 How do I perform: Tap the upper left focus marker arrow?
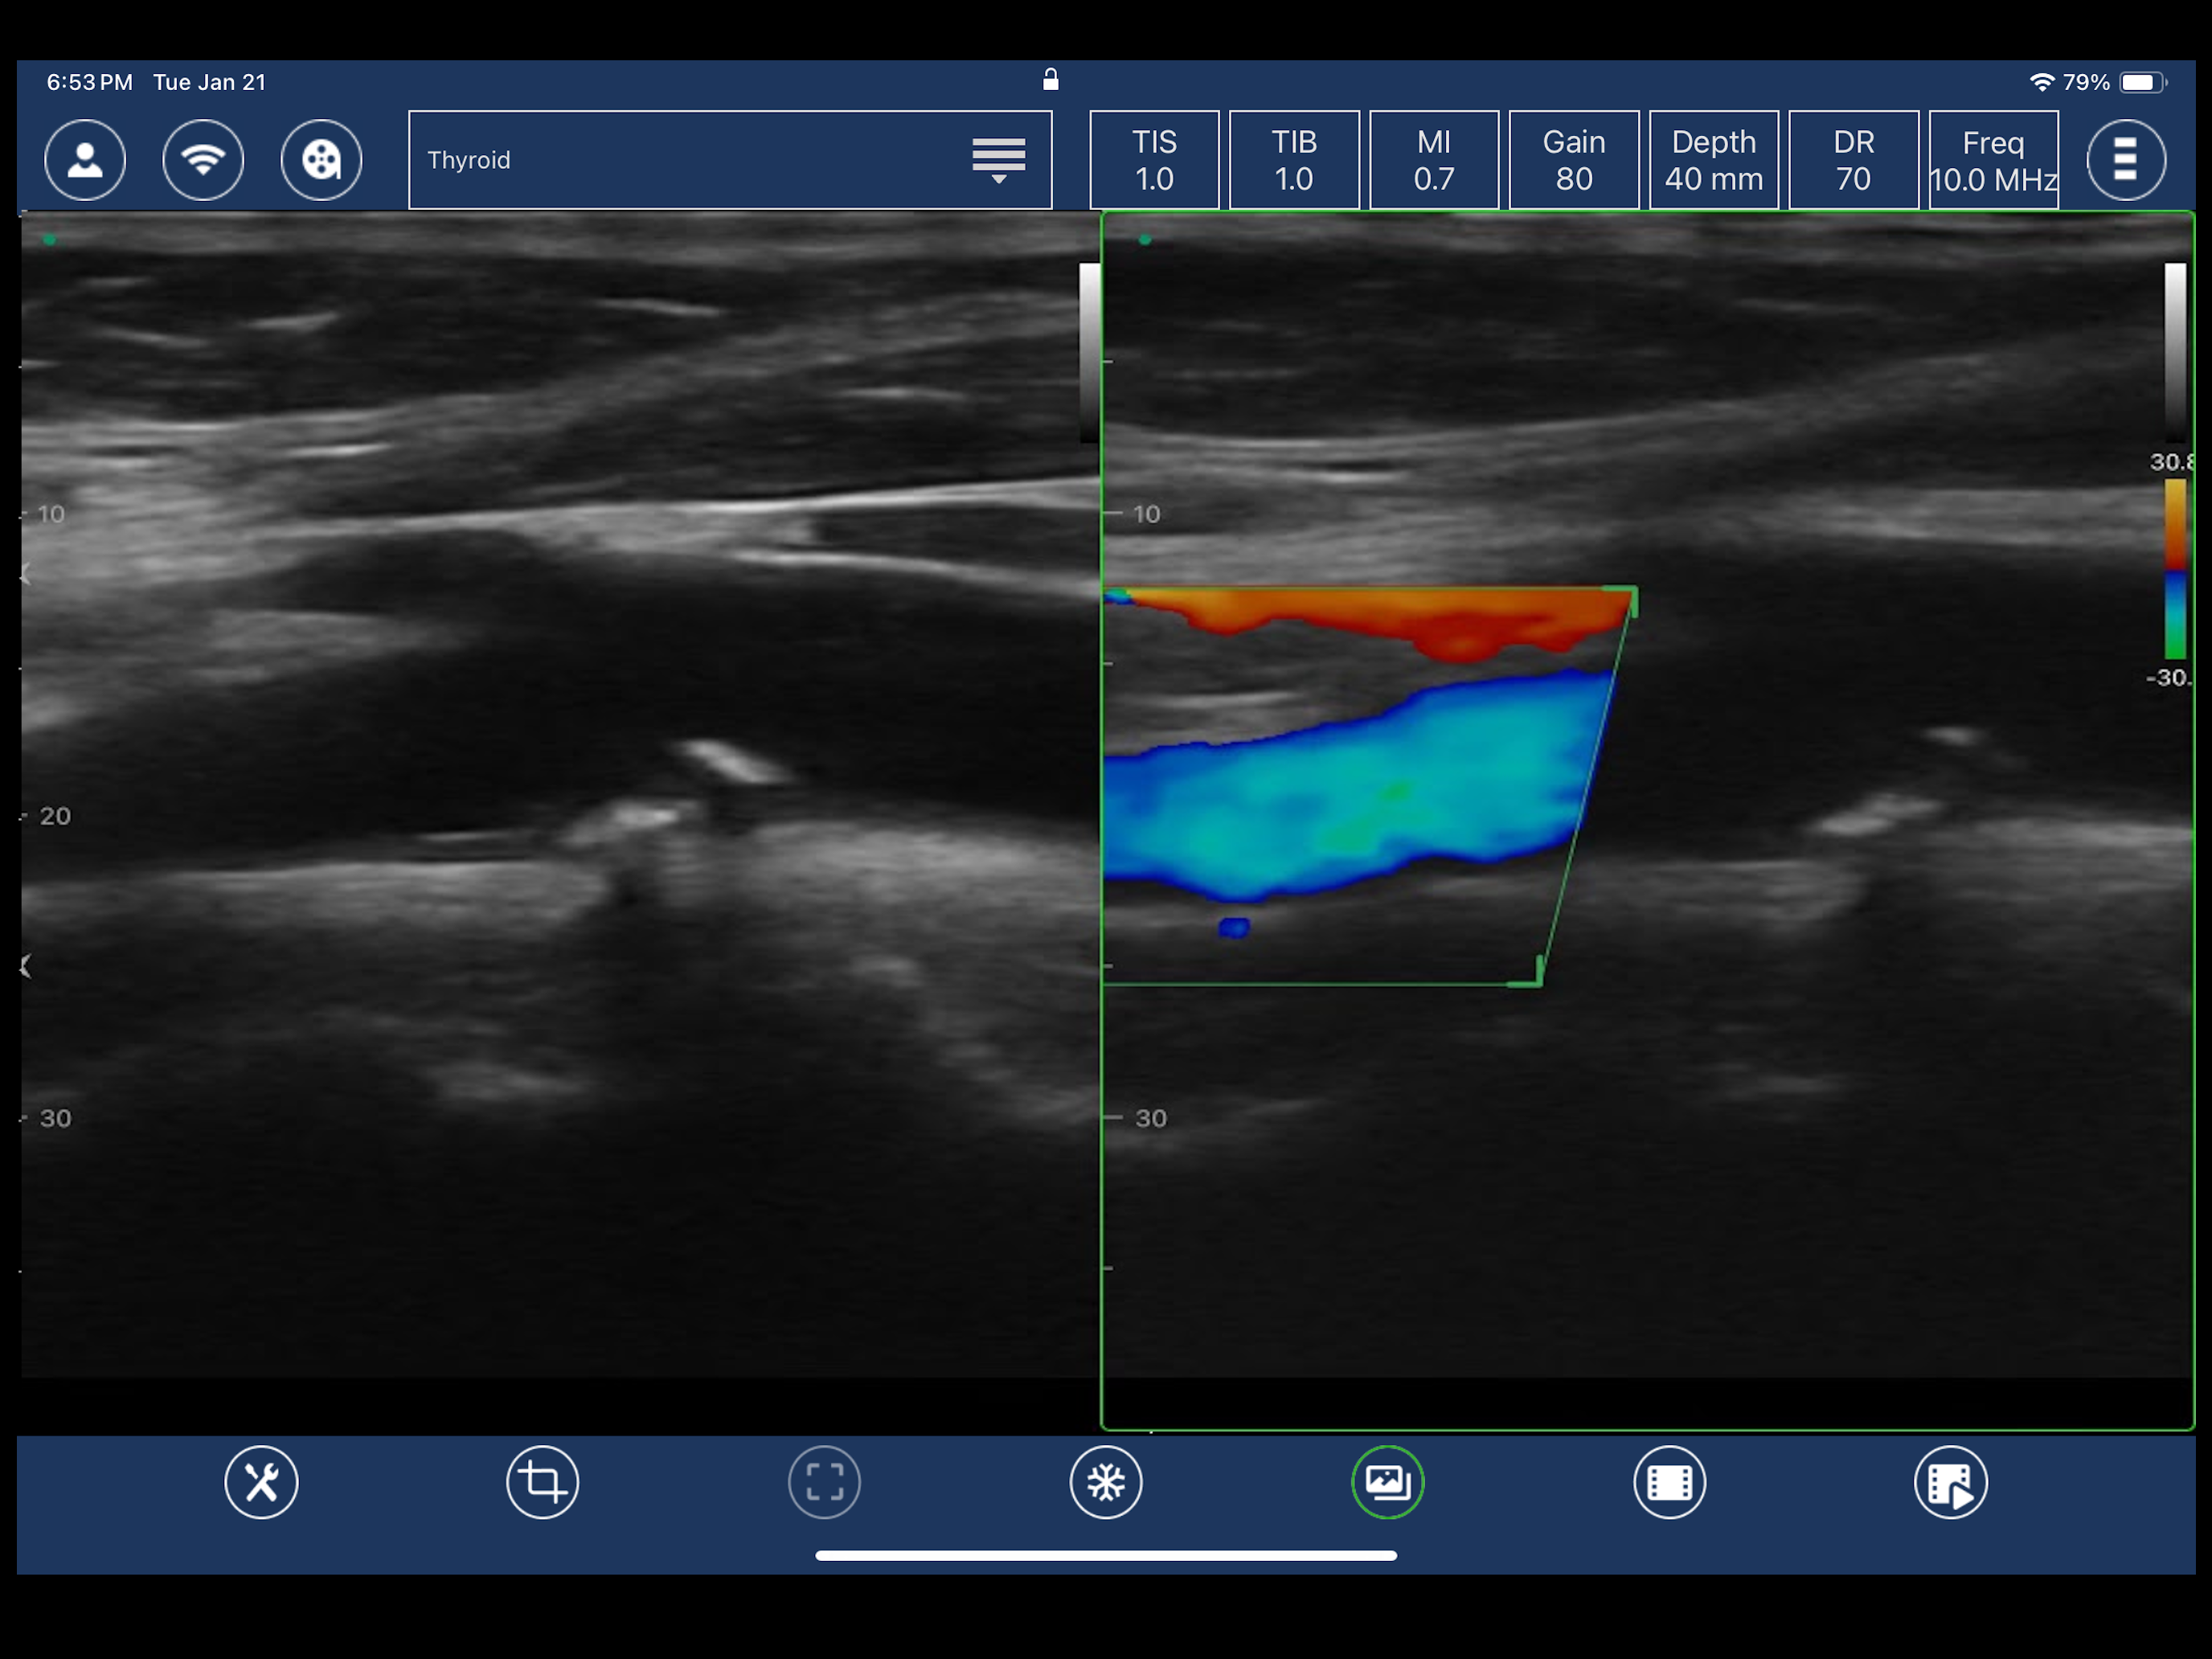(x=26, y=574)
